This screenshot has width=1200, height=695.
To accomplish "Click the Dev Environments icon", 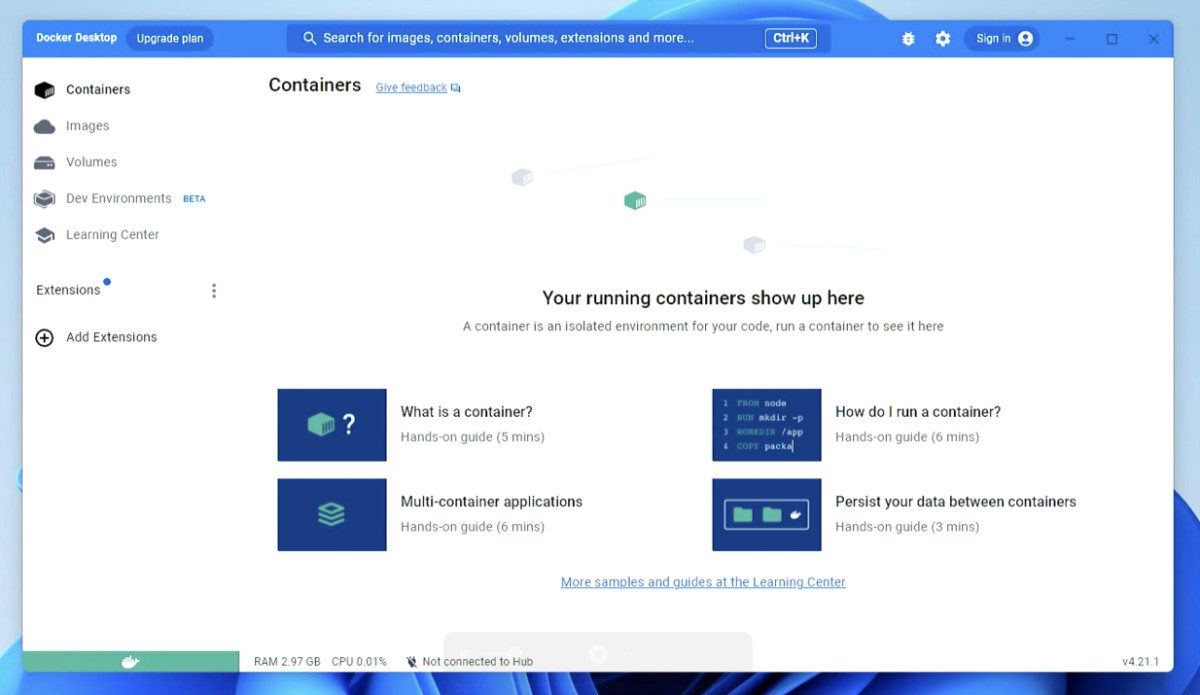I will (x=44, y=199).
